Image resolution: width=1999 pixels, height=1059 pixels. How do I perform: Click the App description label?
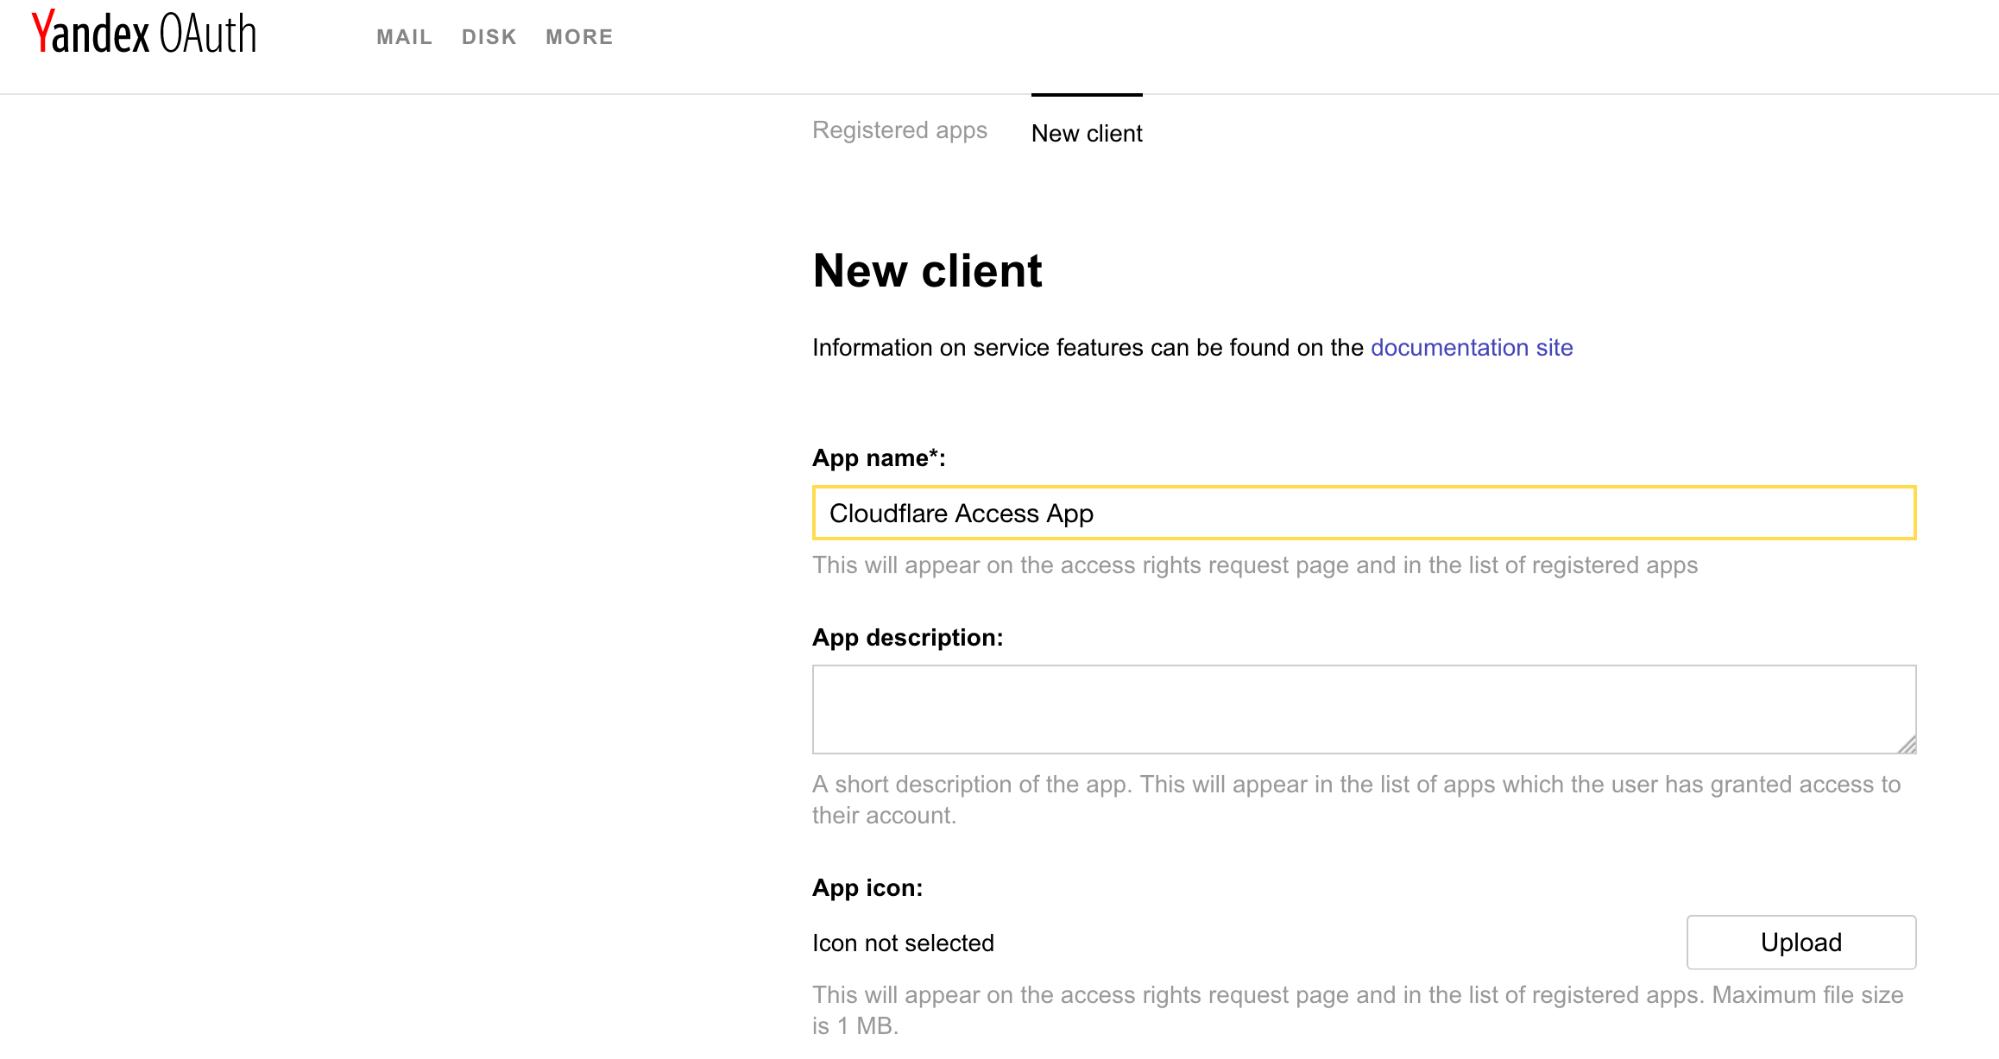click(907, 637)
